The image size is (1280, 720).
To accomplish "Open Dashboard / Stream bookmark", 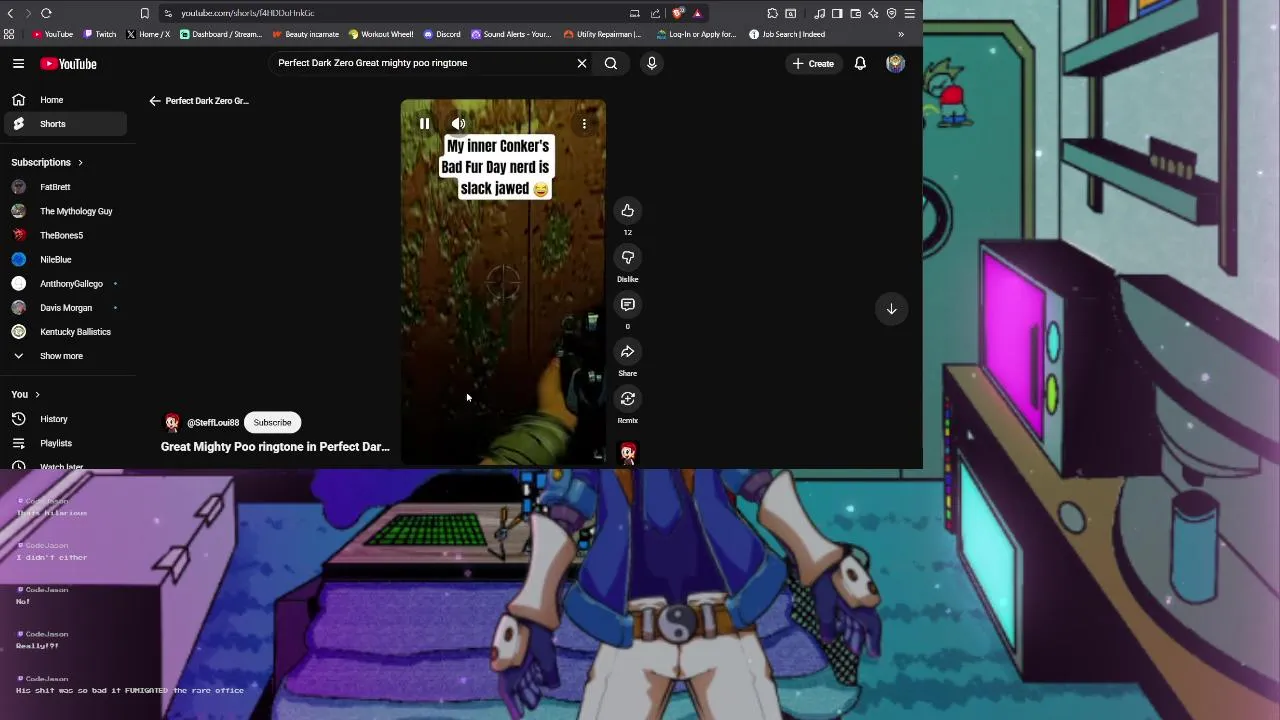I will [221, 34].
